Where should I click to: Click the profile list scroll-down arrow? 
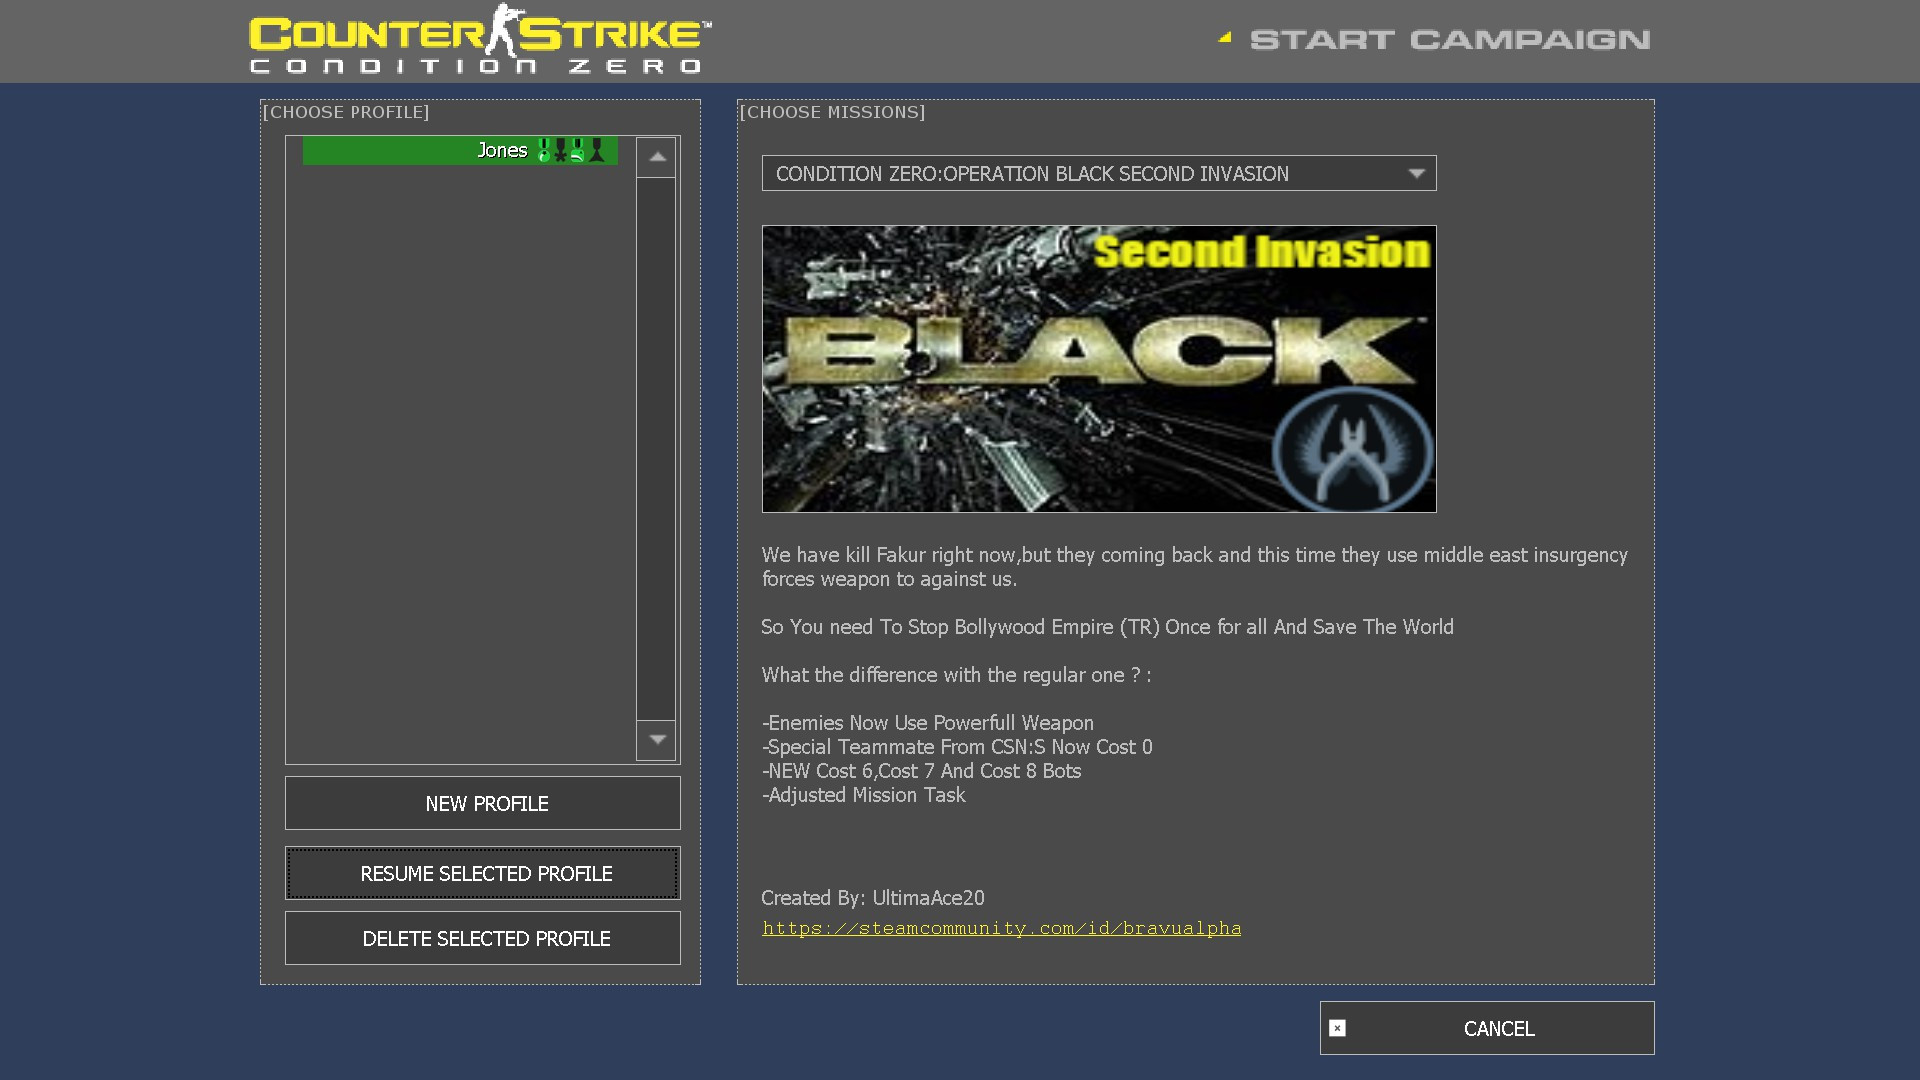[x=657, y=740]
